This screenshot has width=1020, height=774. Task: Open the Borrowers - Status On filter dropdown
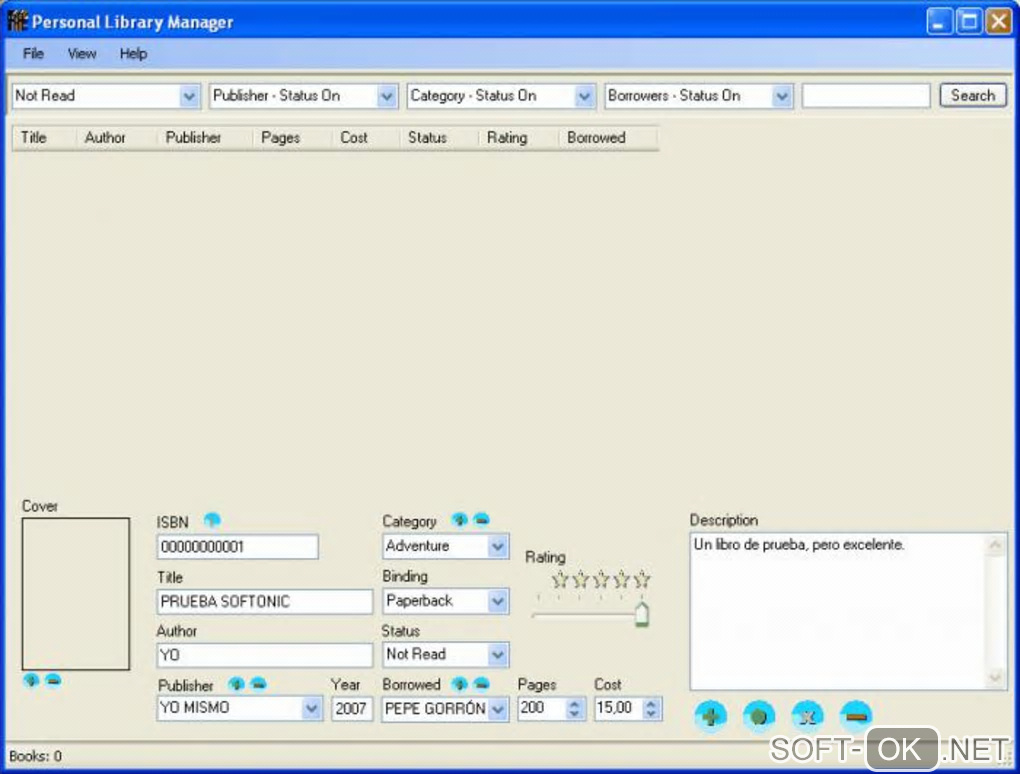tap(782, 96)
